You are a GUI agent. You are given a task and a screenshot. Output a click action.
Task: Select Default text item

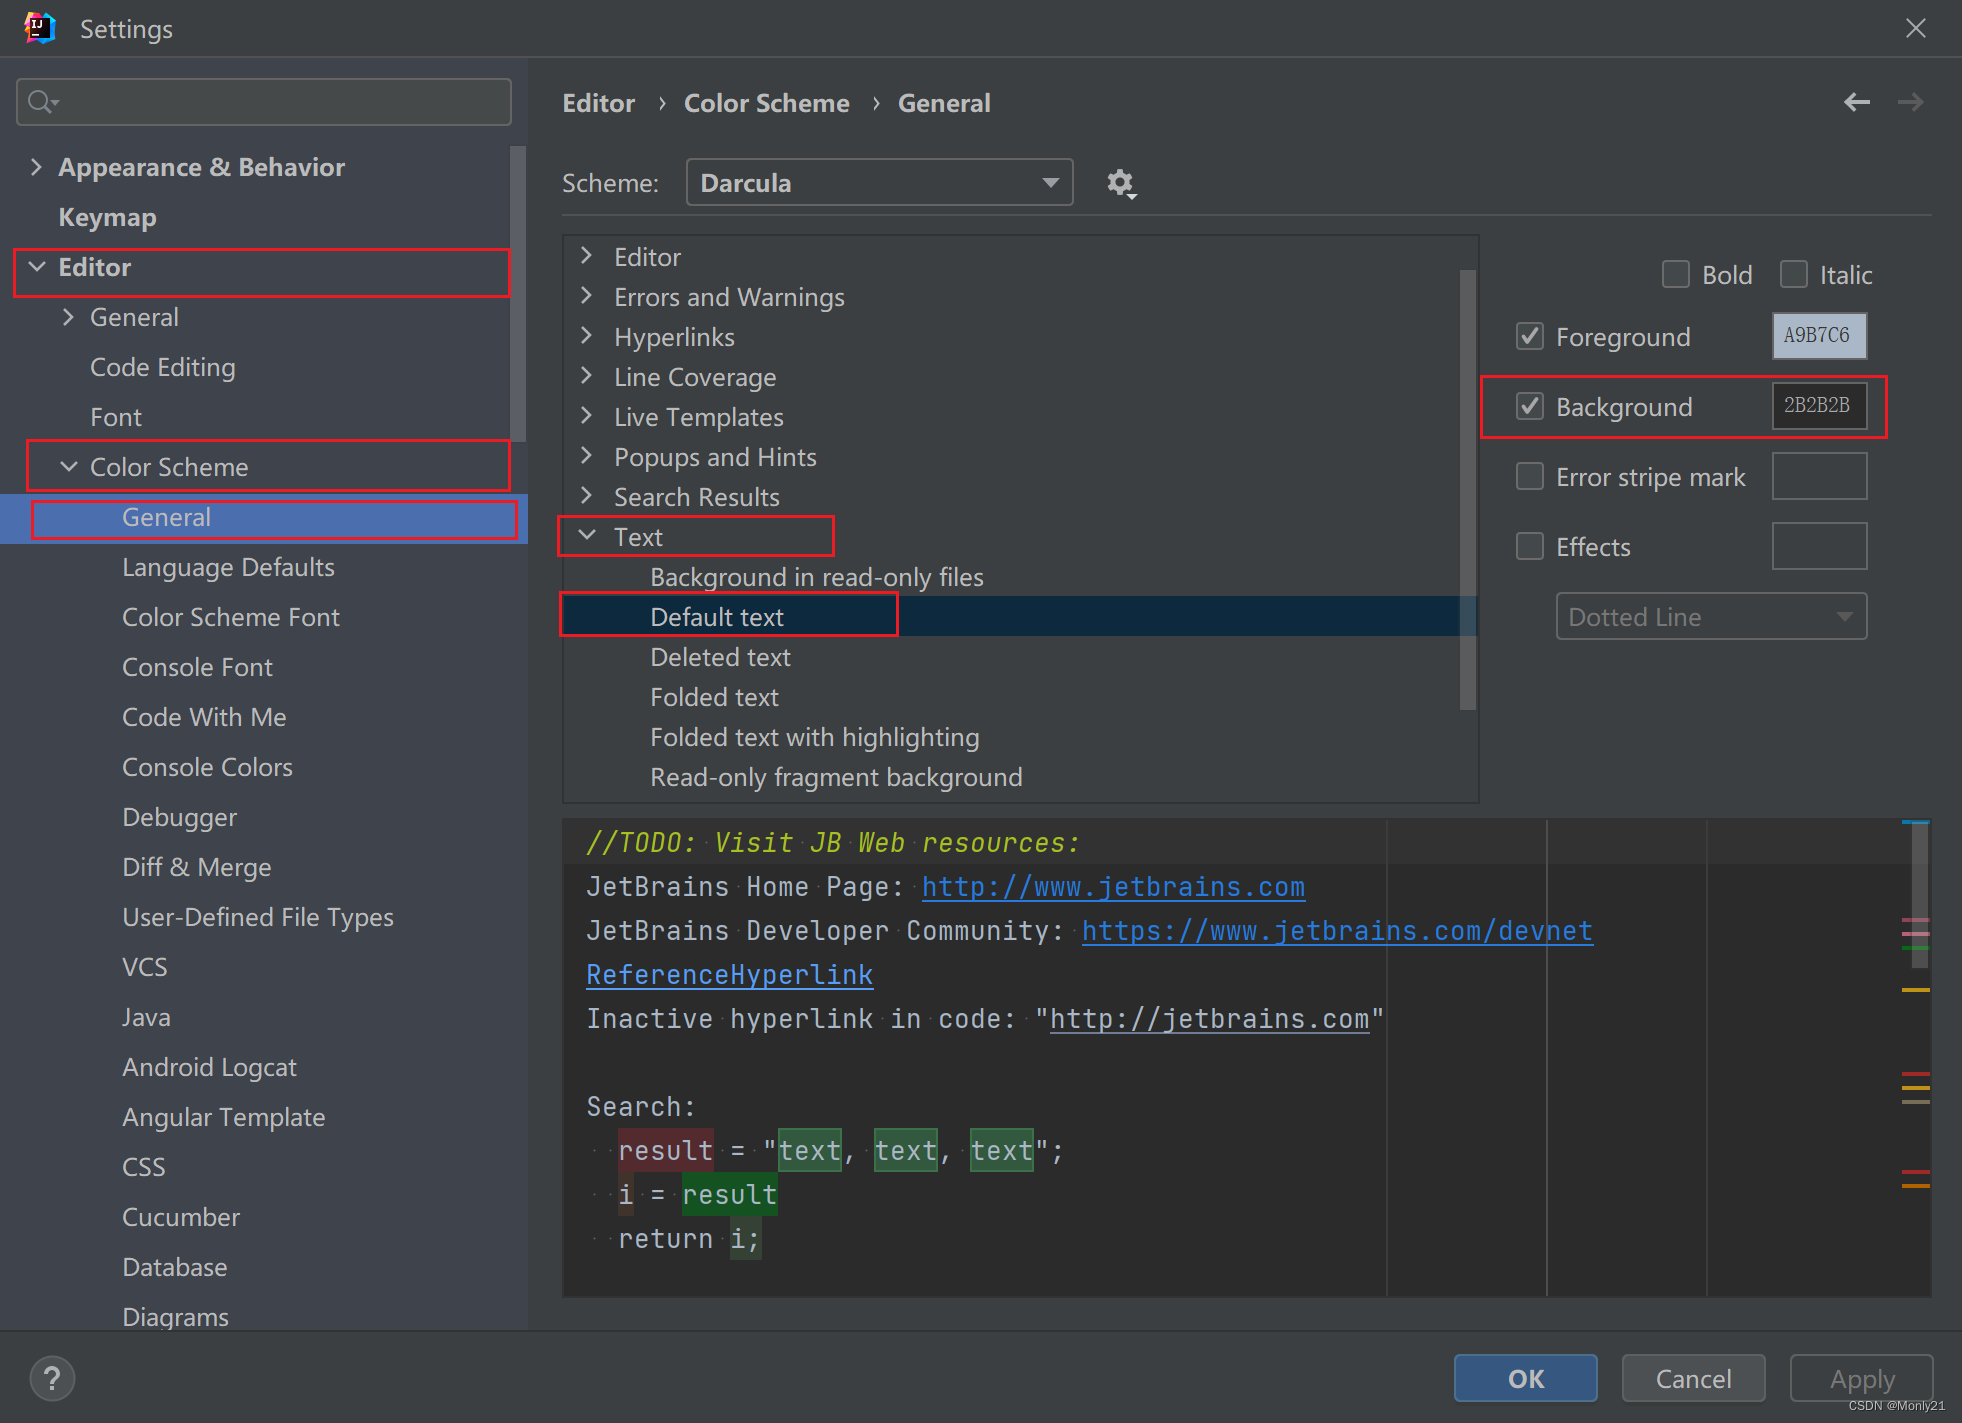coord(716,617)
